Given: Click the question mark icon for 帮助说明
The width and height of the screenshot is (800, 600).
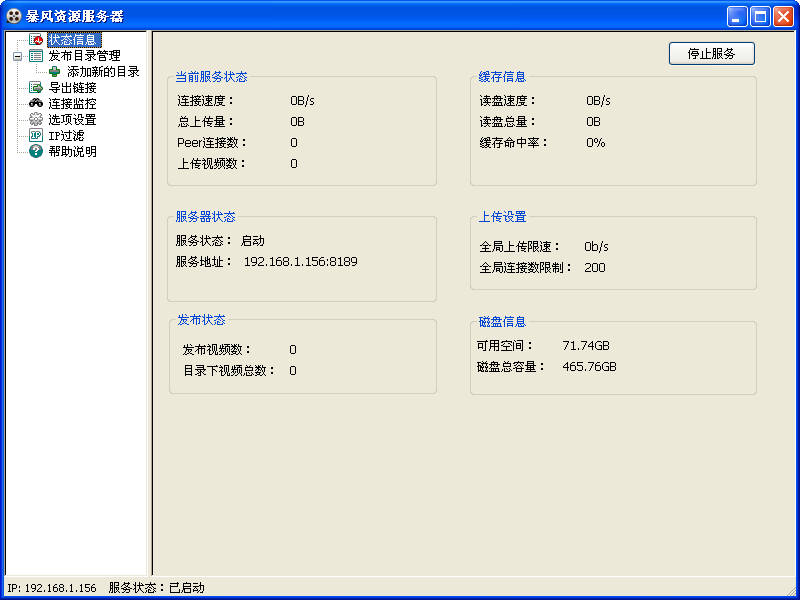Looking at the screenshot, I should click(x=36, y=152).
